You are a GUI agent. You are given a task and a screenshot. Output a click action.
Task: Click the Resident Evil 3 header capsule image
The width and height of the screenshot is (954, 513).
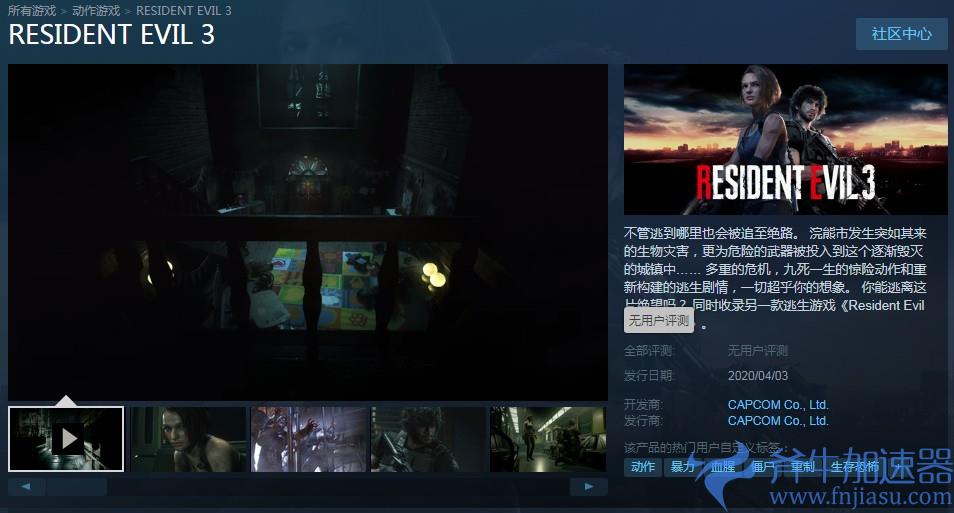click(x=785, y=139)
